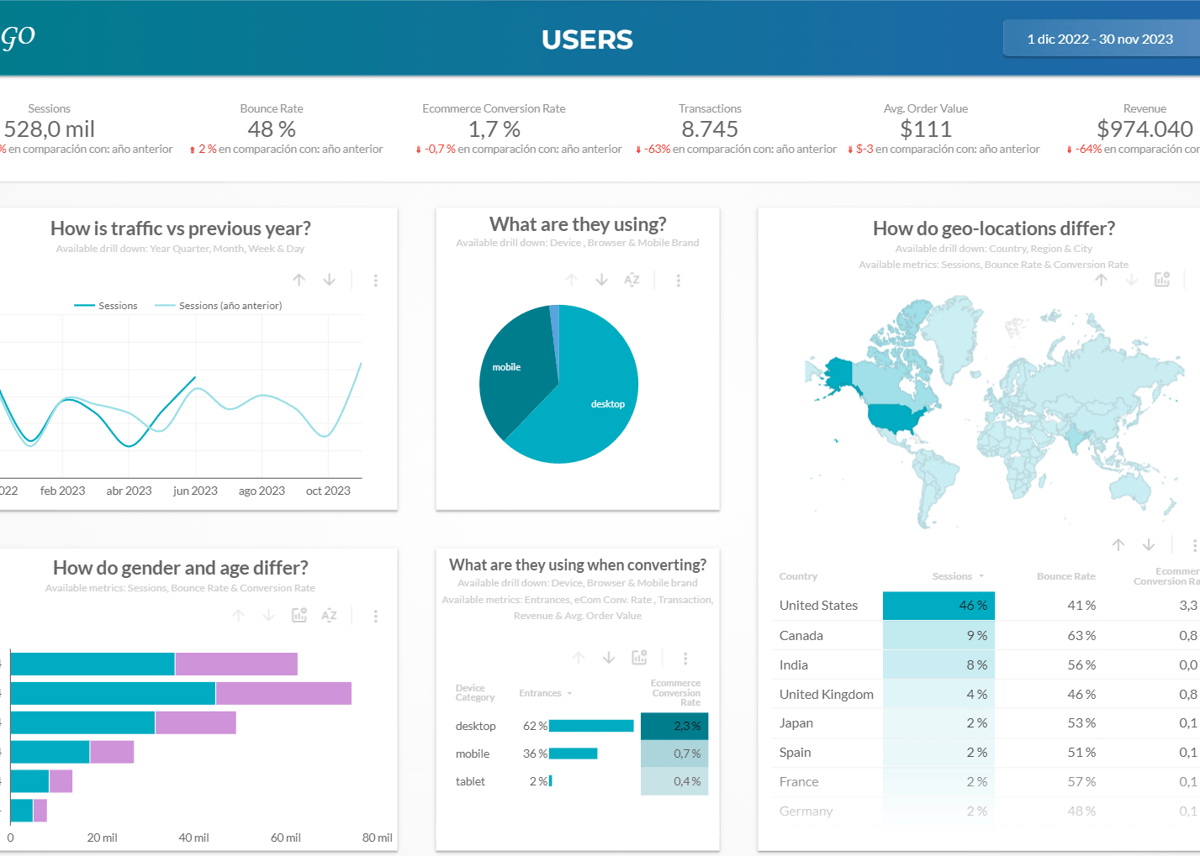
Task: Open more options for the traffic line chart
Action: coord(376,280)
